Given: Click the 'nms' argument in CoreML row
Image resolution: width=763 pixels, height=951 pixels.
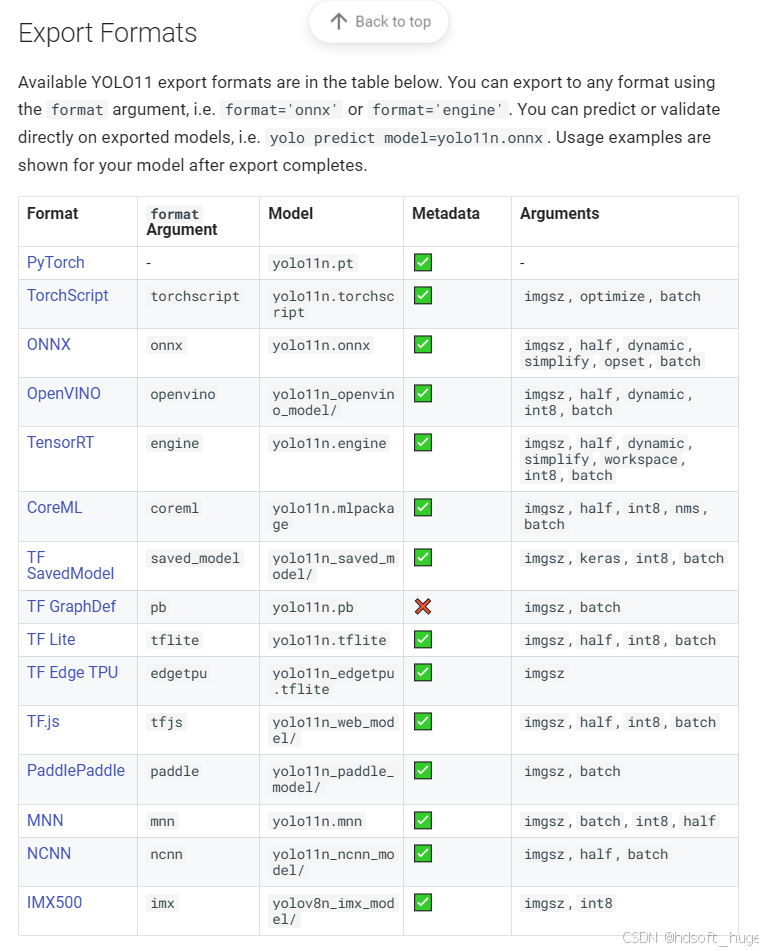Looking at the screenshot, I should [687, 509].
